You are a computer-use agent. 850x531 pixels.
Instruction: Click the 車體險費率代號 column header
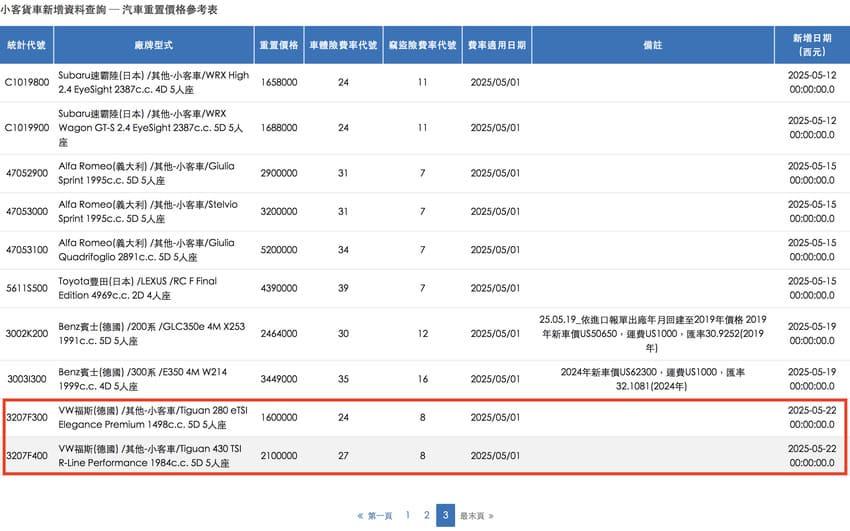[343, 45]
